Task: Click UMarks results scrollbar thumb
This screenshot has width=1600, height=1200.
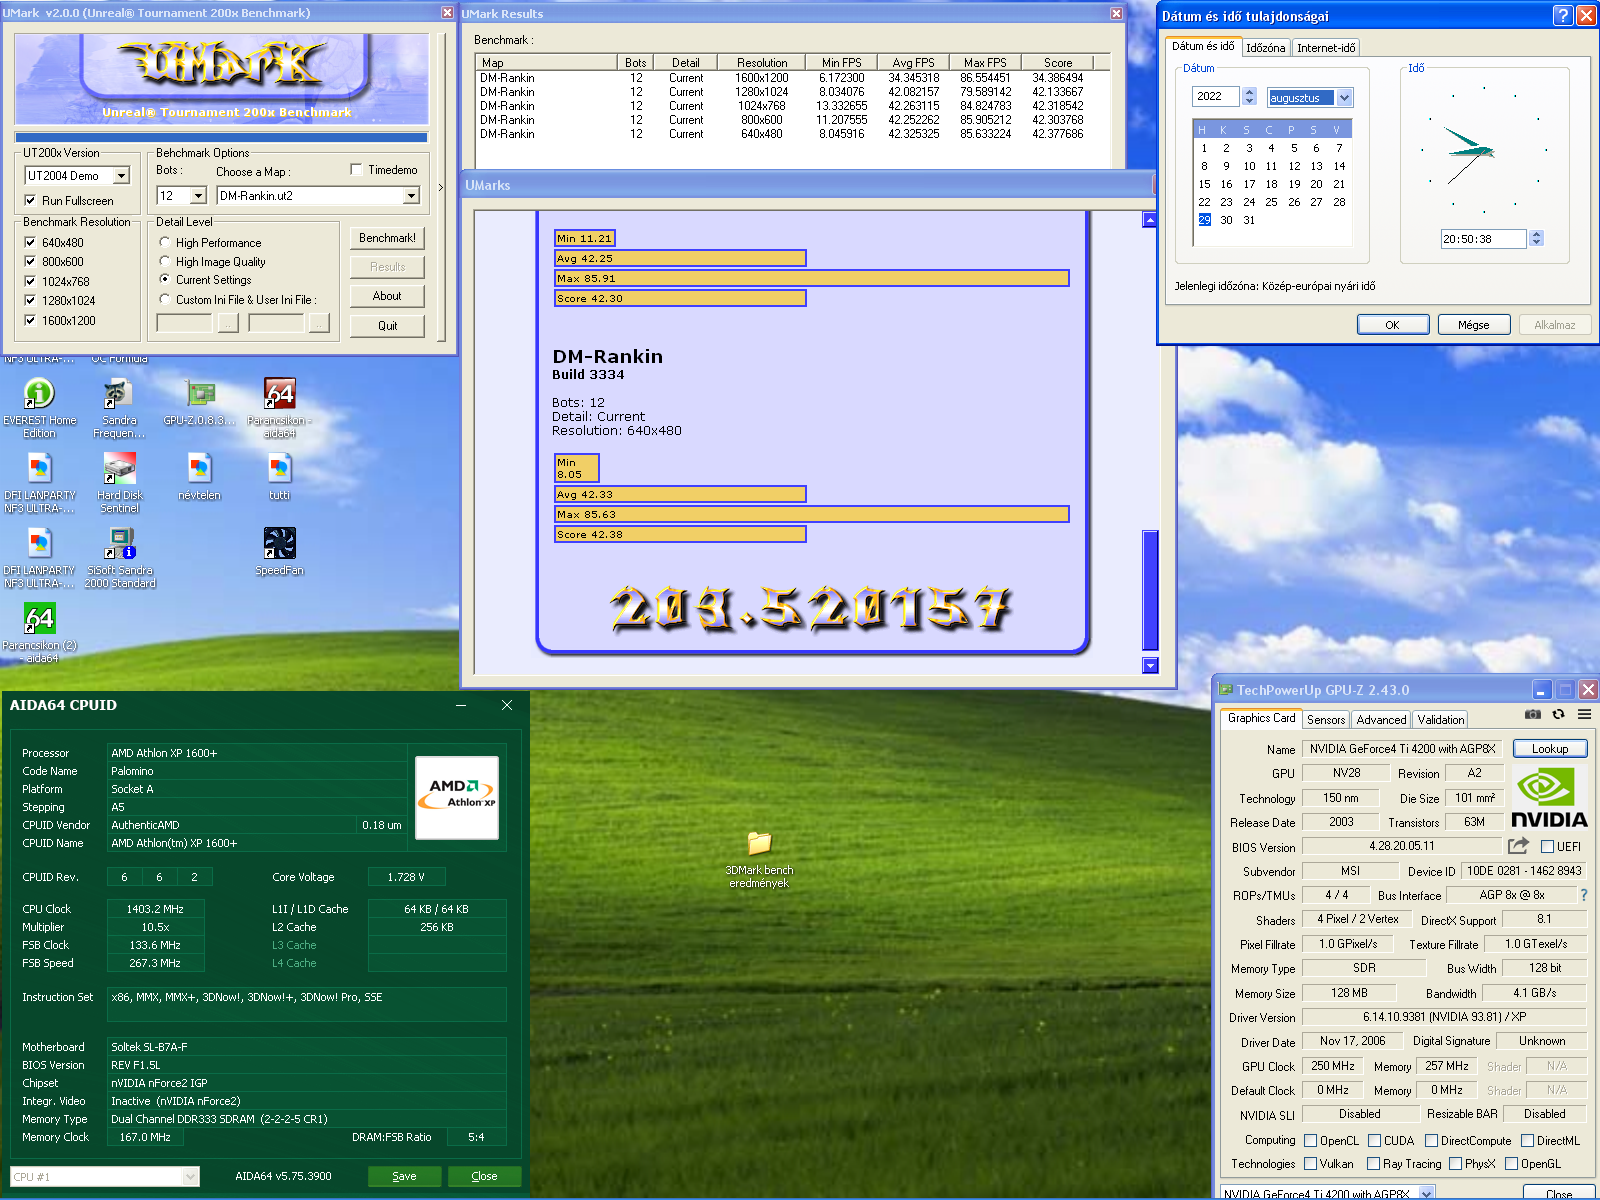Action: pyautogui.click(x=1150, y=590)
